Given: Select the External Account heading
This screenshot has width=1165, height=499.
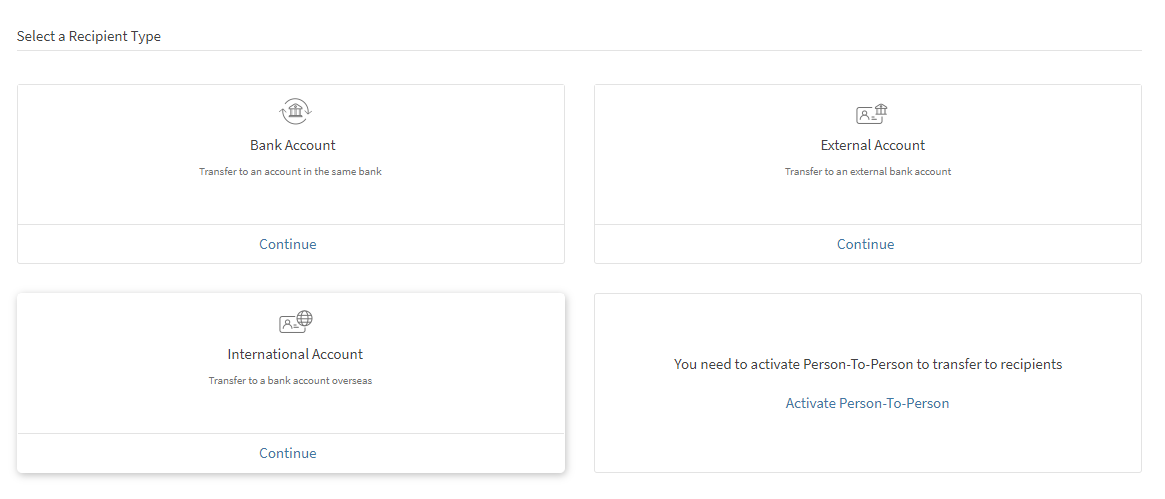Looking at the screenshot, I should pyautogui.click(x=873, y=145).
